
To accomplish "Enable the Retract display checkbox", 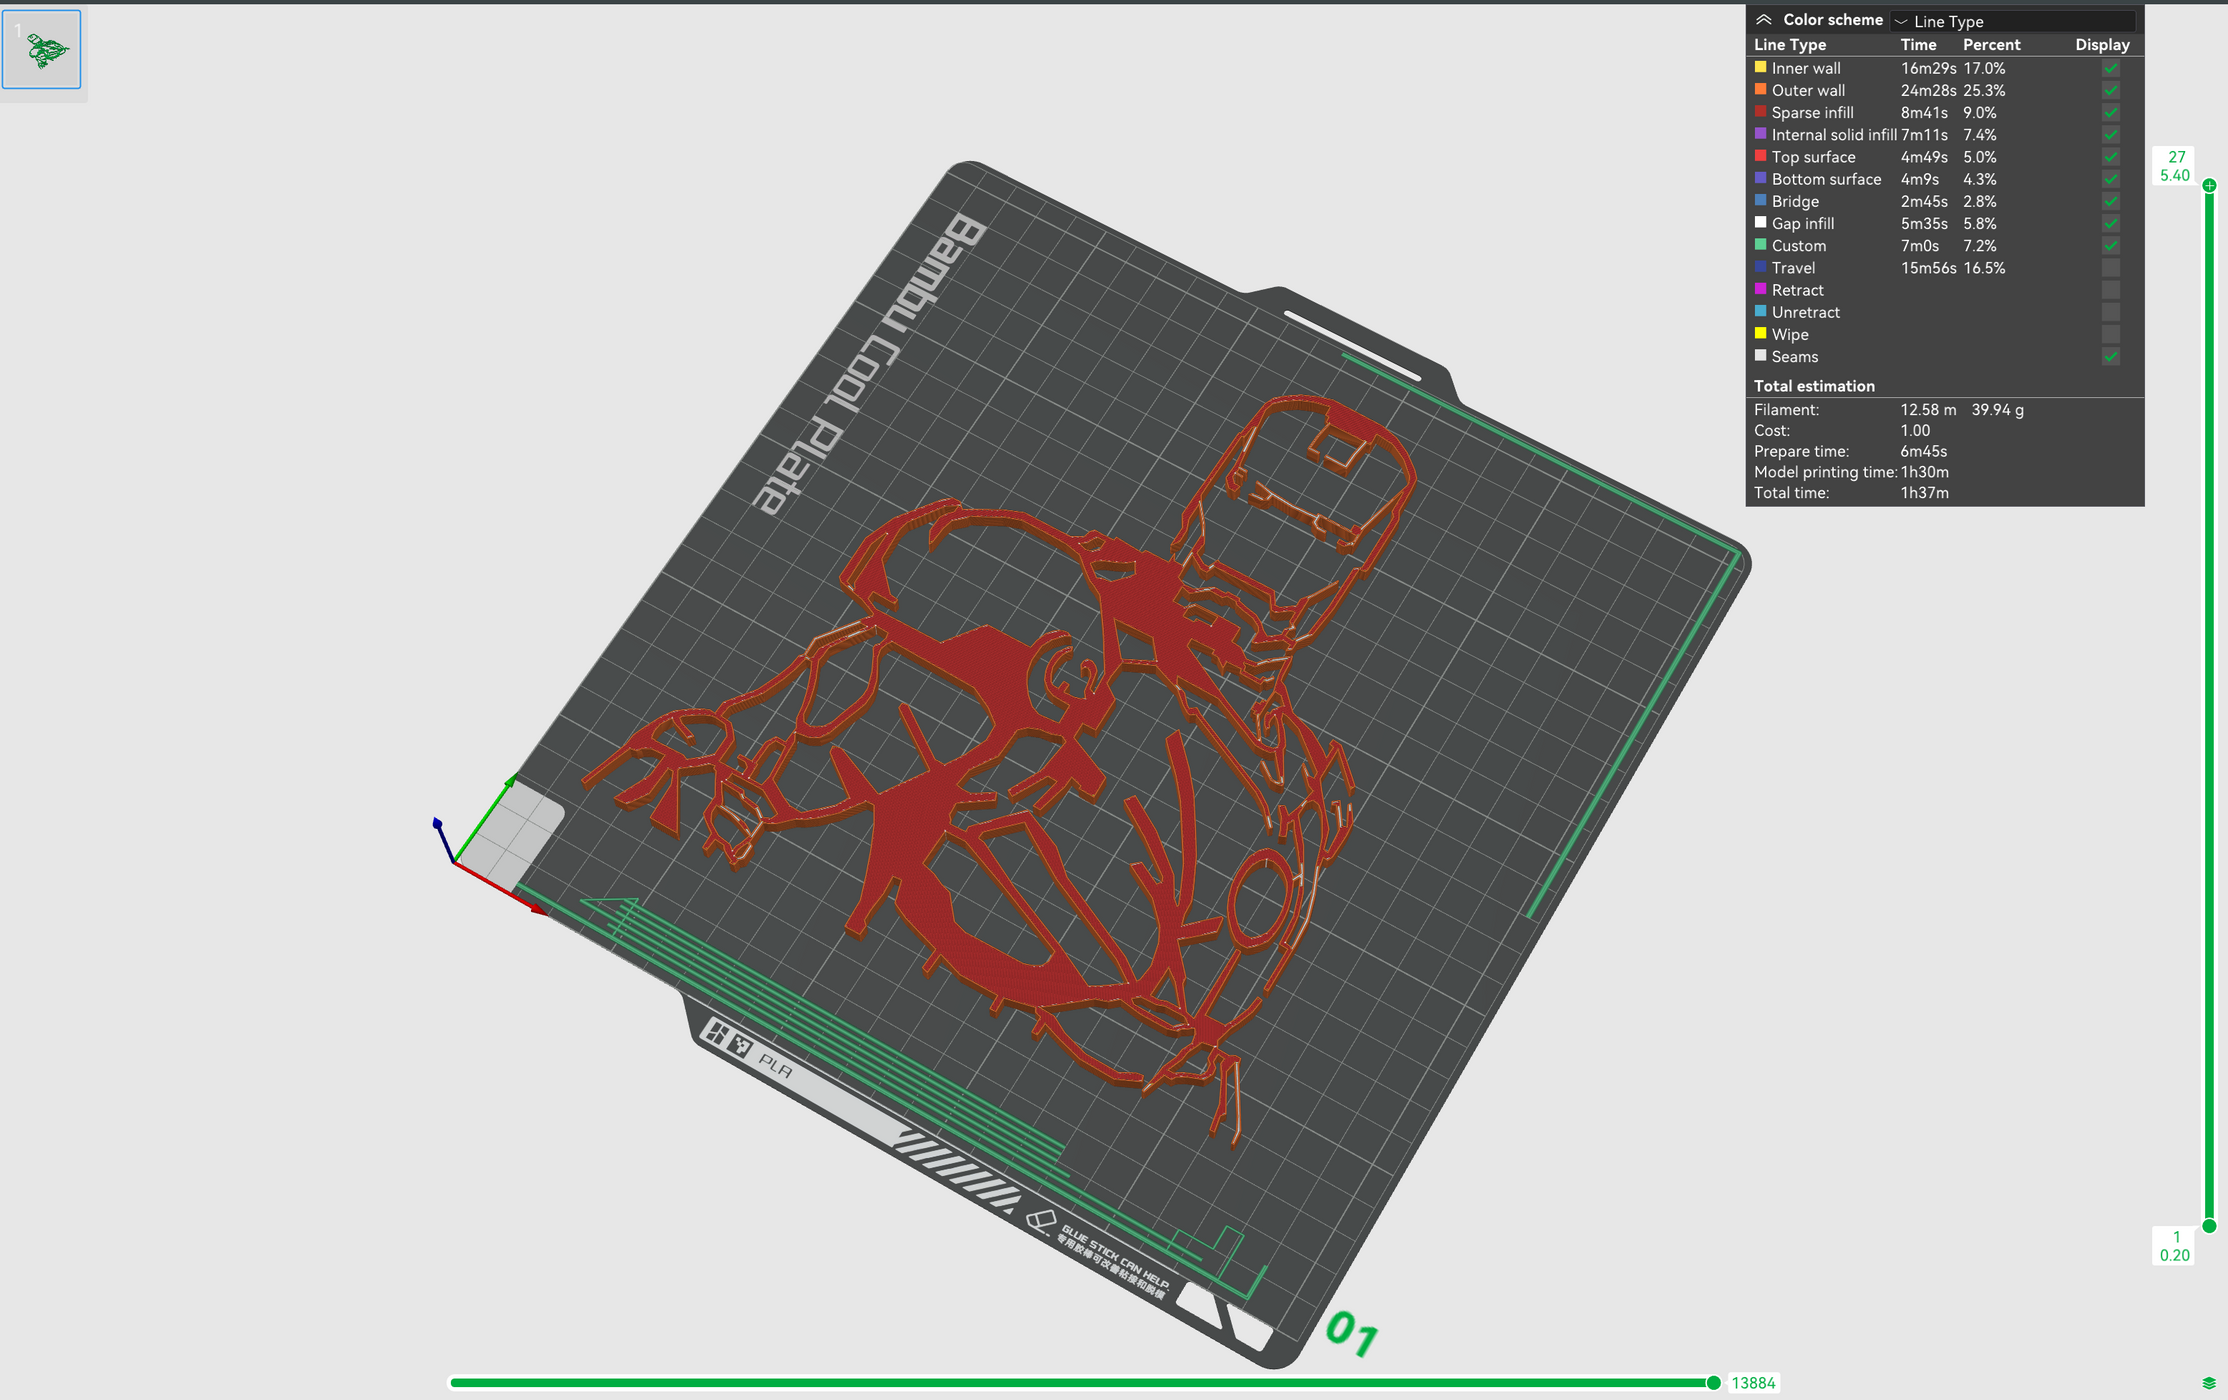I will 2111,289.
